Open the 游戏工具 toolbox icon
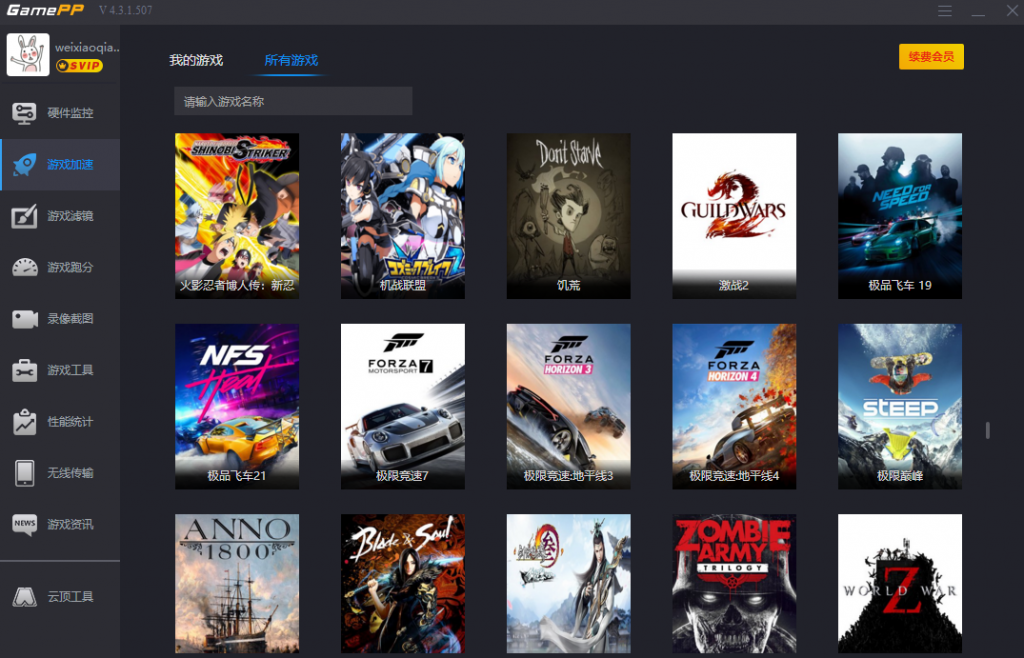This screenshot has width=1024, height=658. [x=25, y=370]
